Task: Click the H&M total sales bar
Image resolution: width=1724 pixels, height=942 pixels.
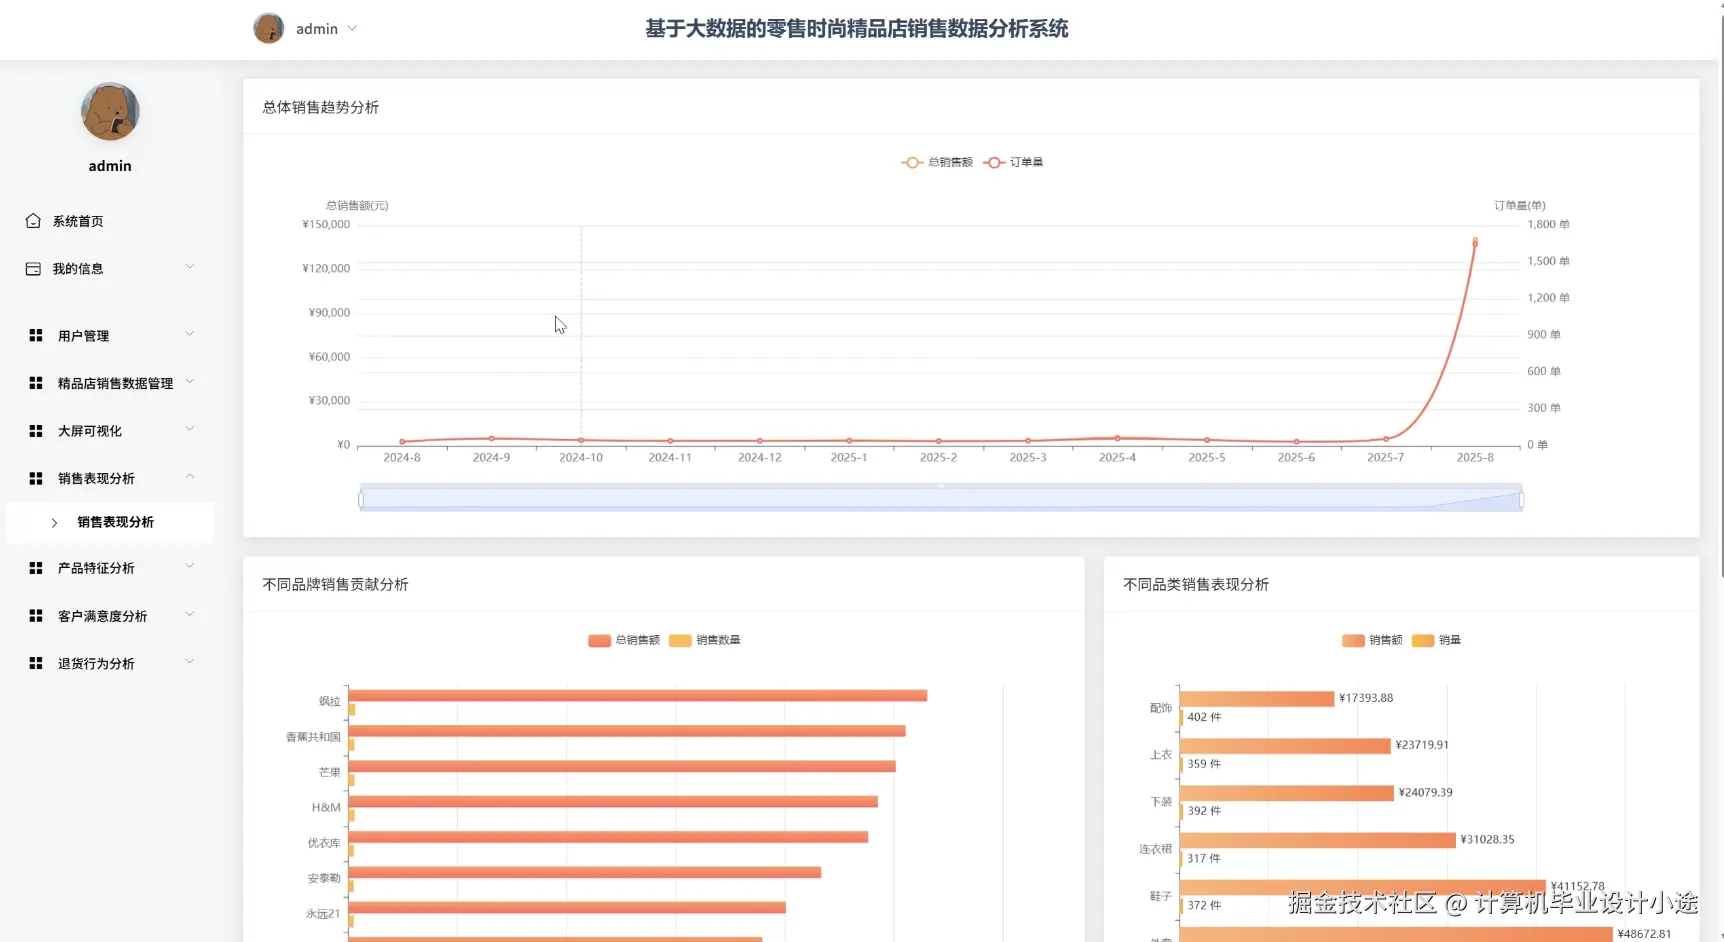Action: [613, 802]
